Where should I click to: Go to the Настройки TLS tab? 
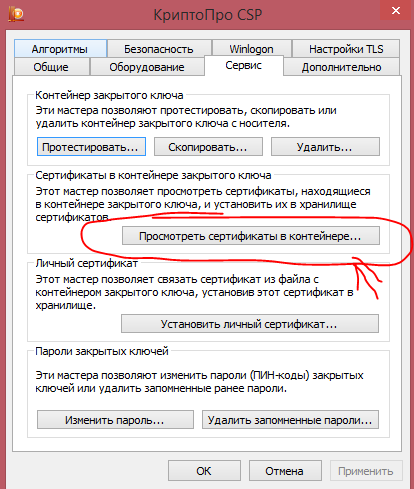coord(346,49)
